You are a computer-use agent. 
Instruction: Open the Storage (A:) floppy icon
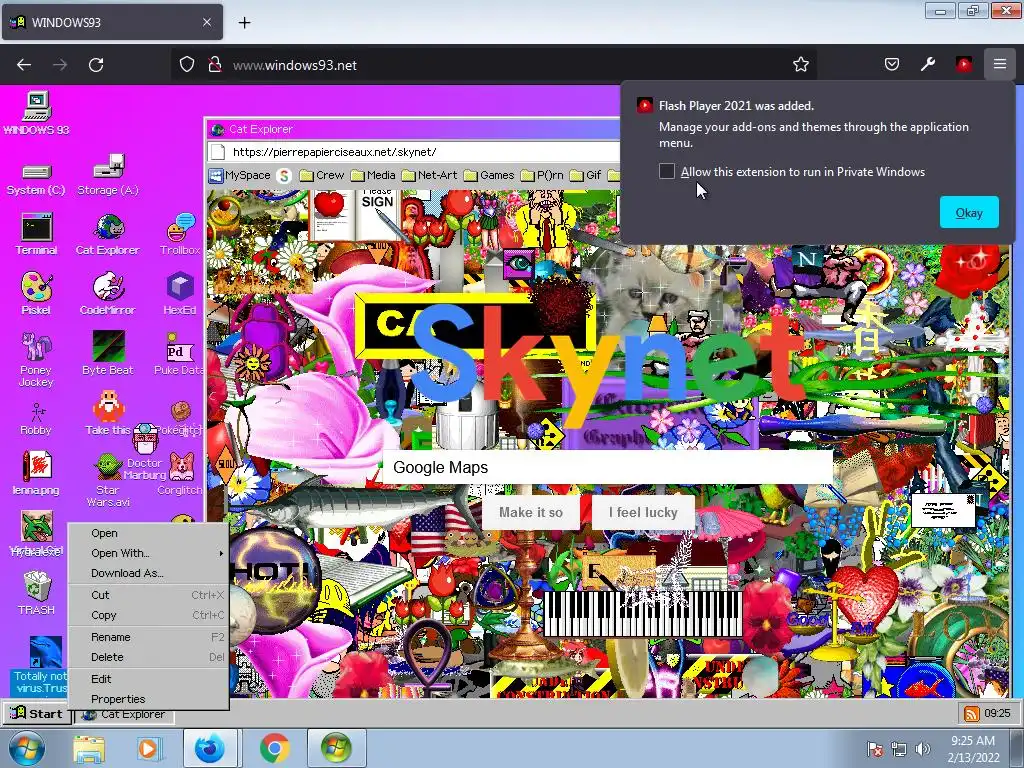[x=108, y=175]
